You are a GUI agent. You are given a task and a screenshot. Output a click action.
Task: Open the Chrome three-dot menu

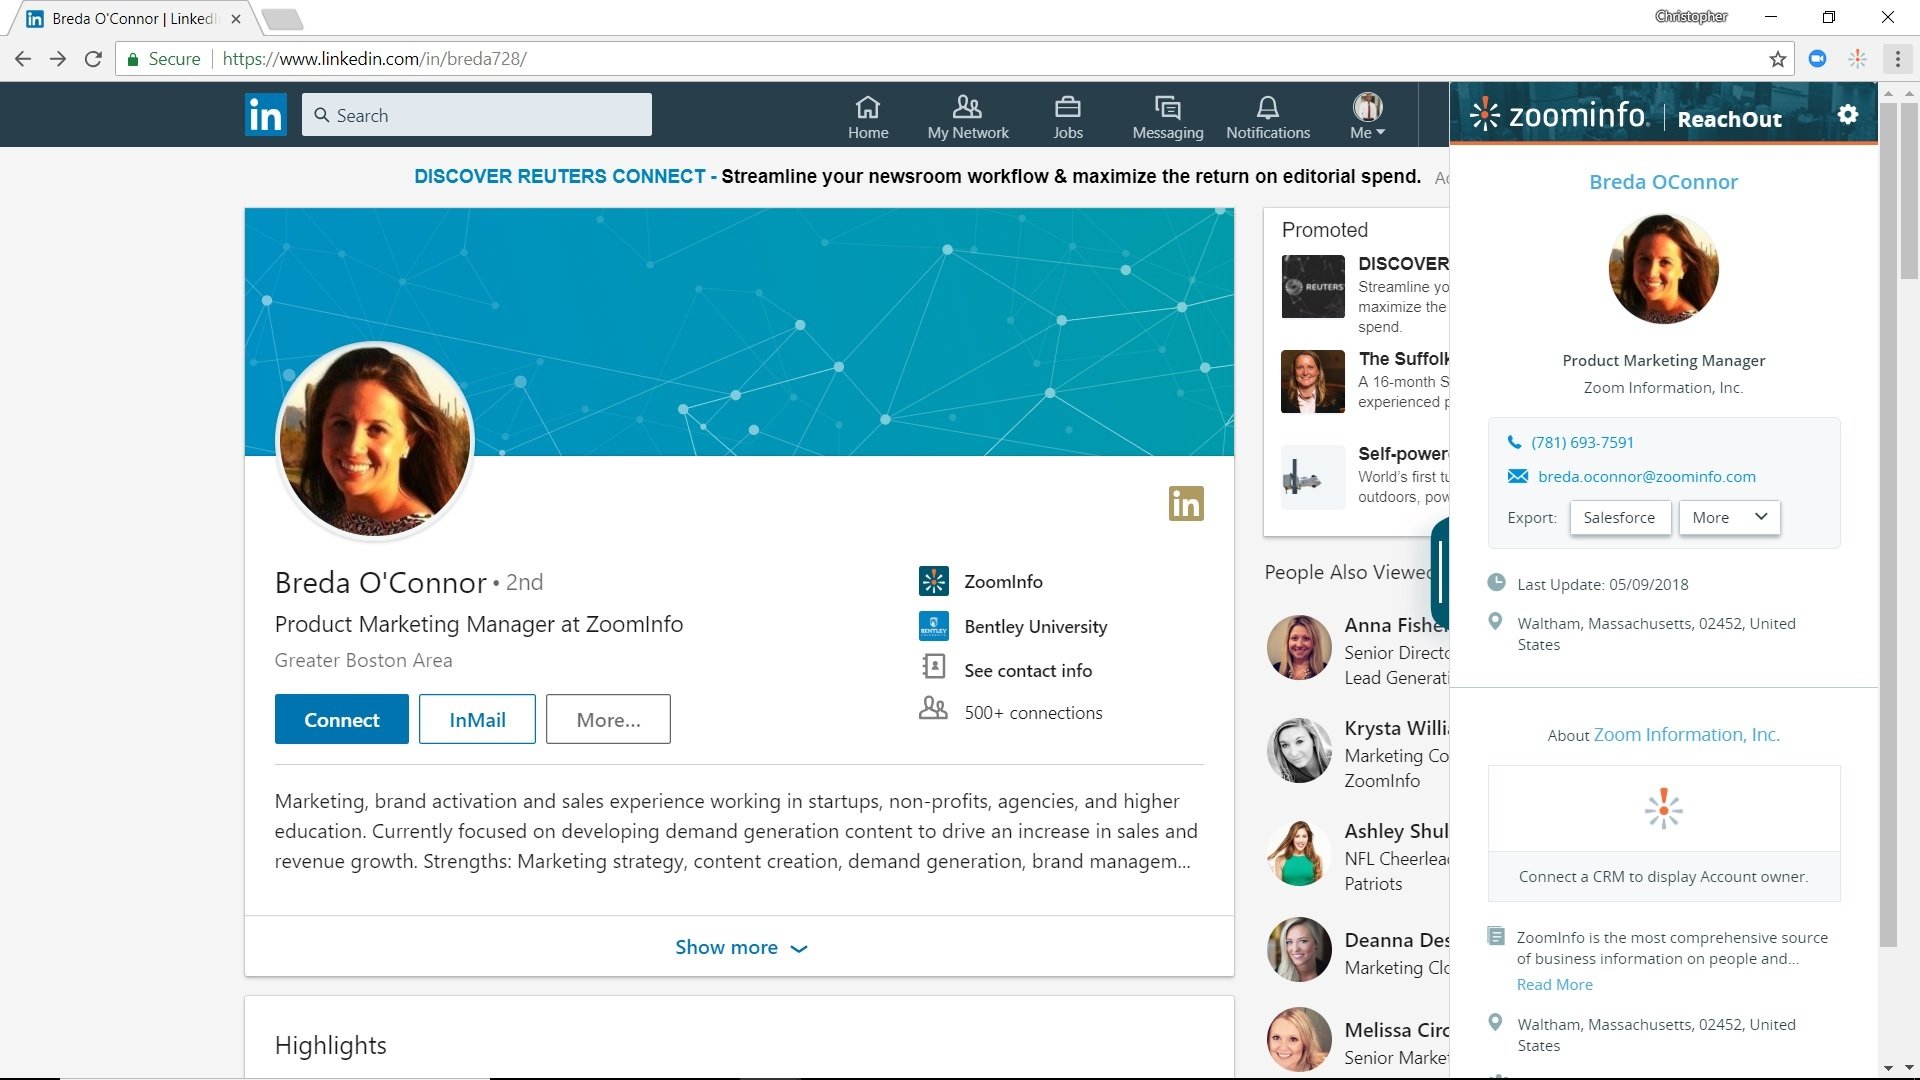tap(1897, 59)
